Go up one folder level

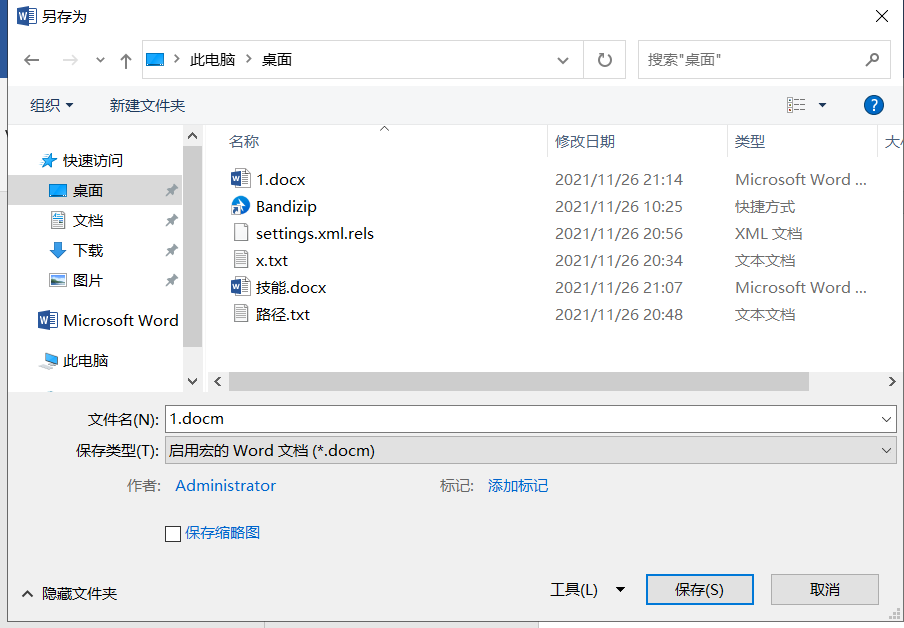[x=126, y=60]
